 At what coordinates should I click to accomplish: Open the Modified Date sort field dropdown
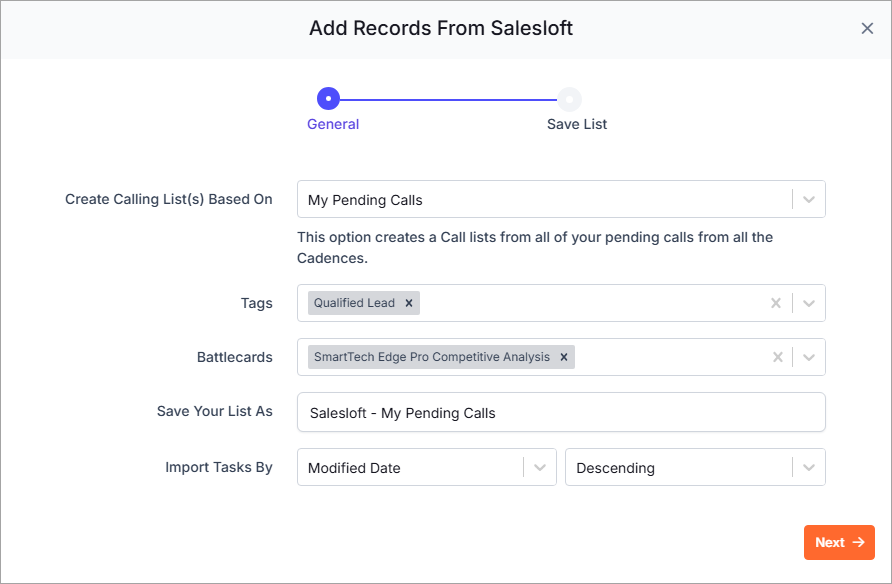(x=427, y=467)
